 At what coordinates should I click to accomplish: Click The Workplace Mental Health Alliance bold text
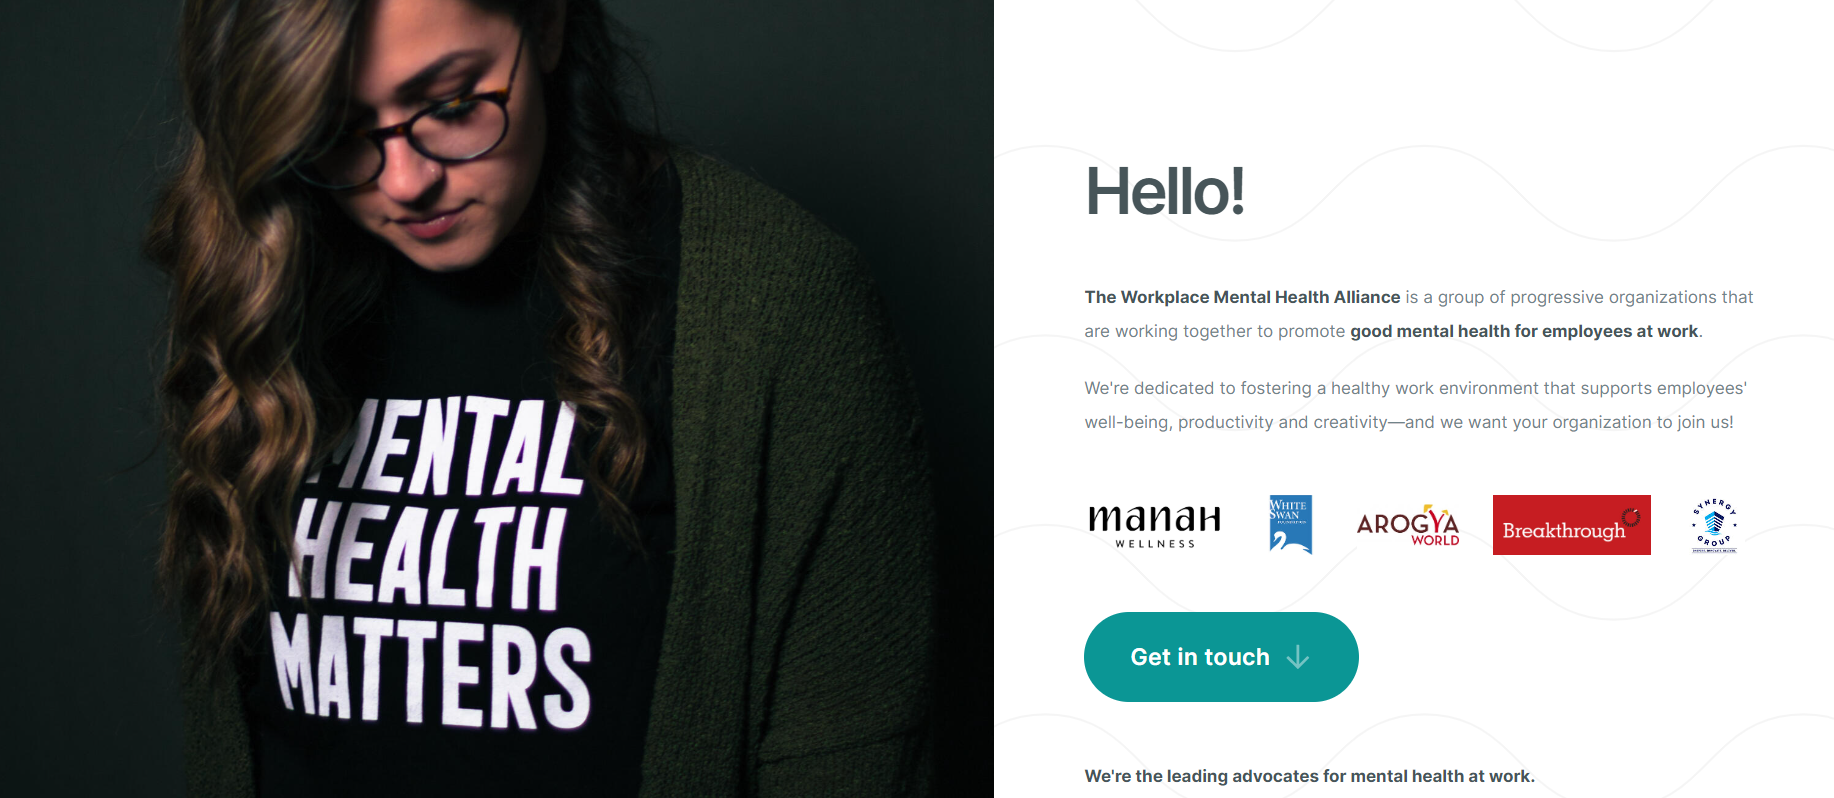1242,297
